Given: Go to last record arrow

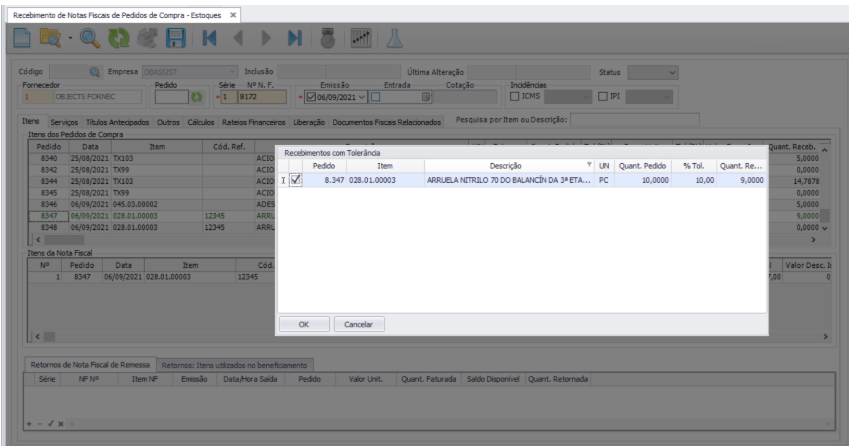Looking at the screenshot, I should pyautogui.click(x=295, y=39).
